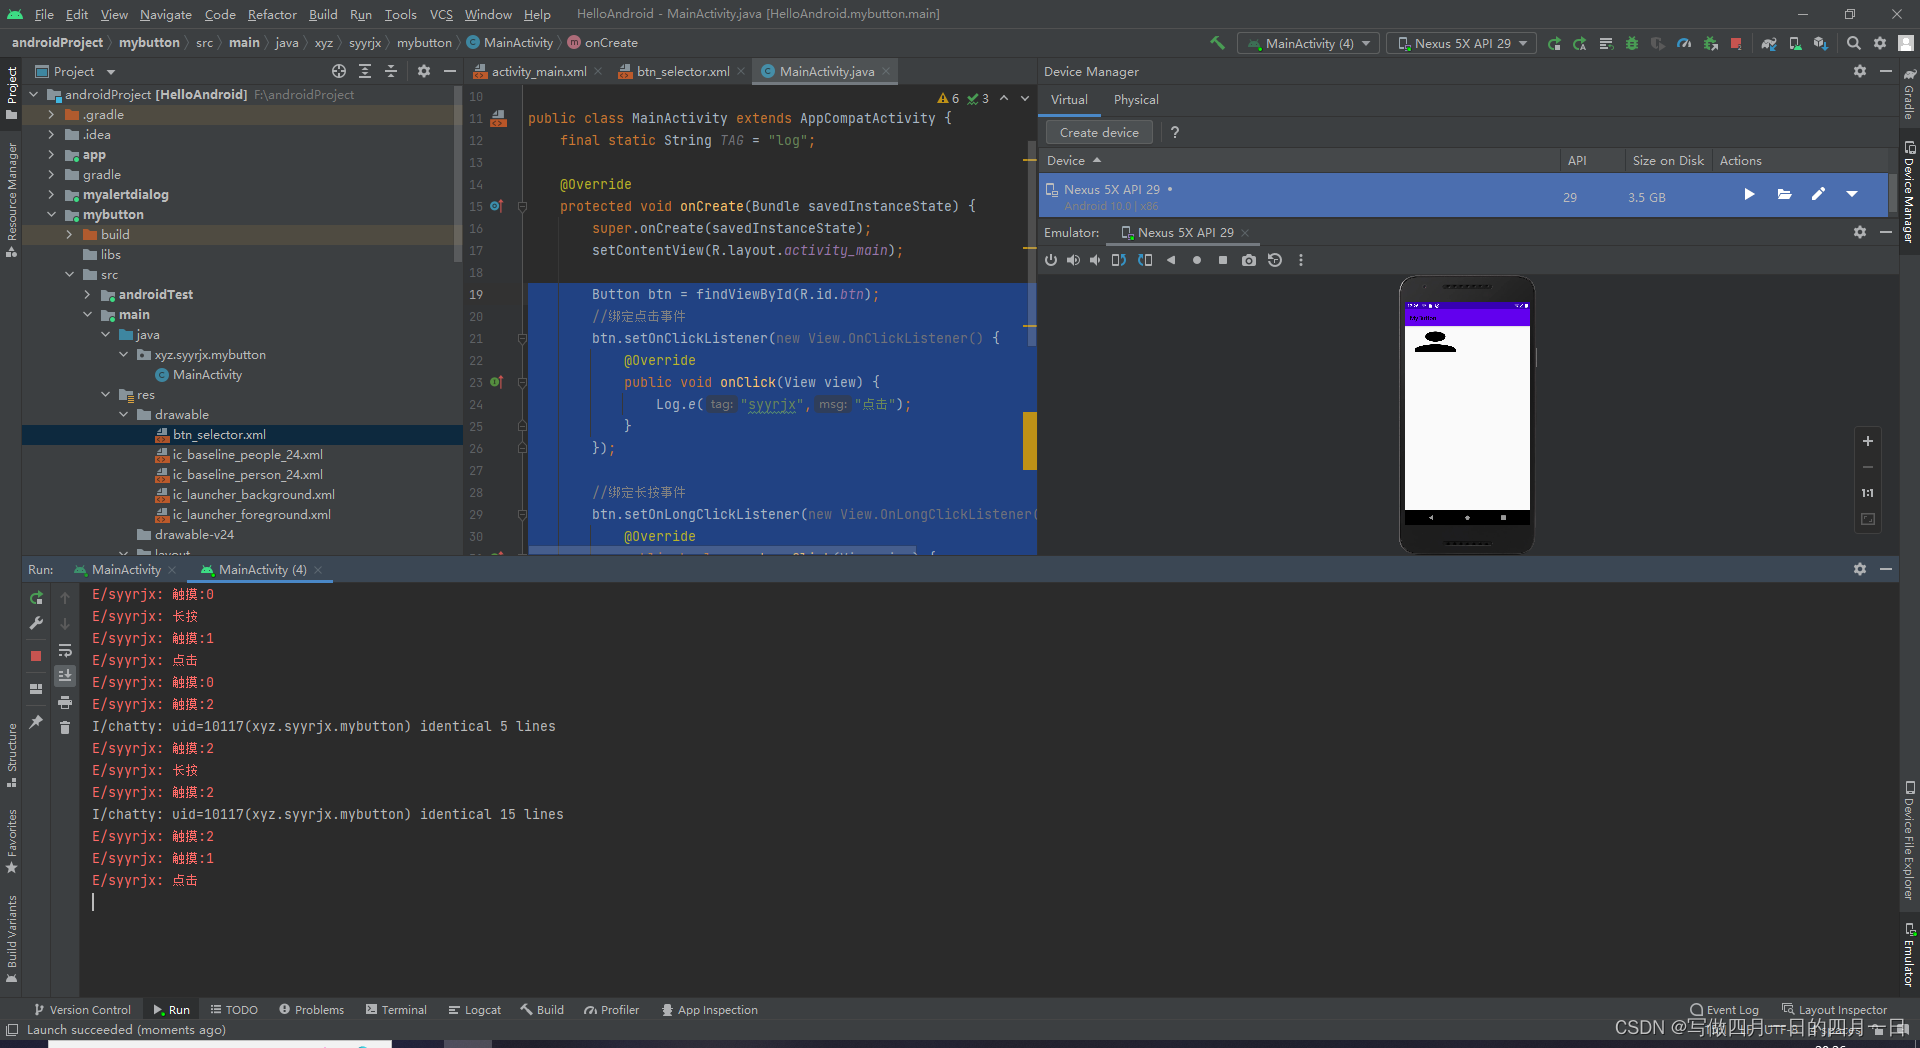Sync project with Gradle files elephant icon
The height and width of the screenshot is (1048, 1920).
tap(1769, 43)
